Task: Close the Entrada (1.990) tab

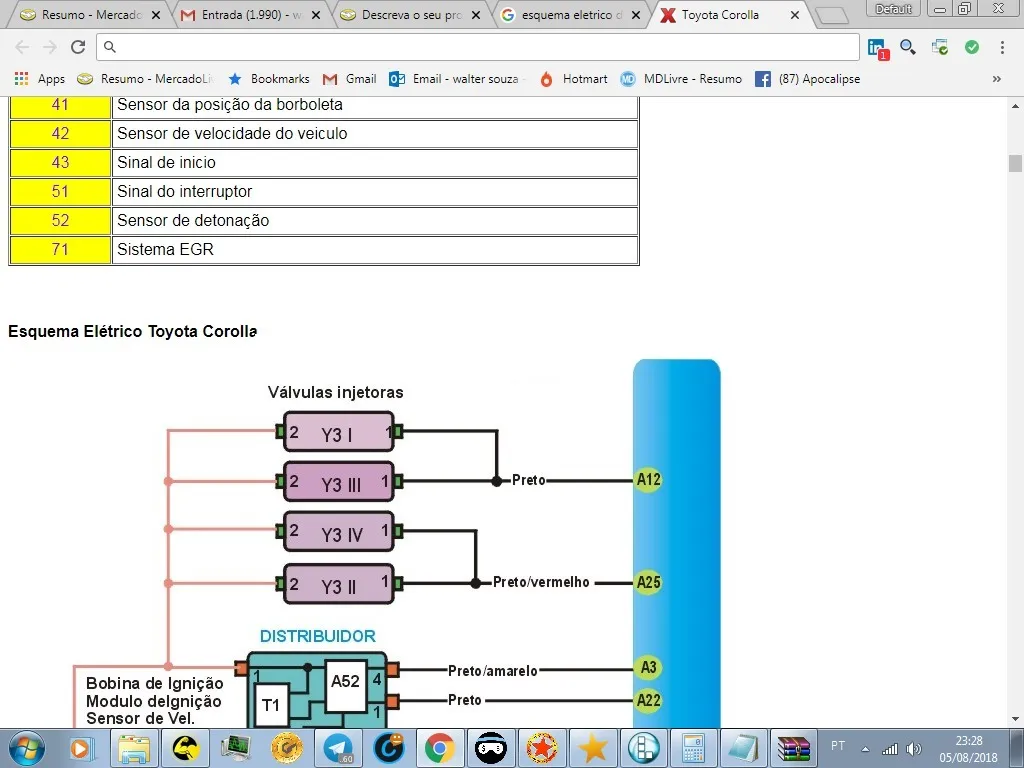Action: (315, 15)
